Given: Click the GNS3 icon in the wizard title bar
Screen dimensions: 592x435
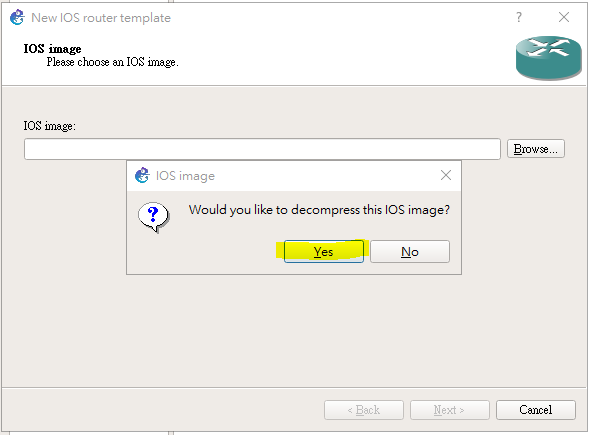Looking at the screenshot, I should point(17,17).
